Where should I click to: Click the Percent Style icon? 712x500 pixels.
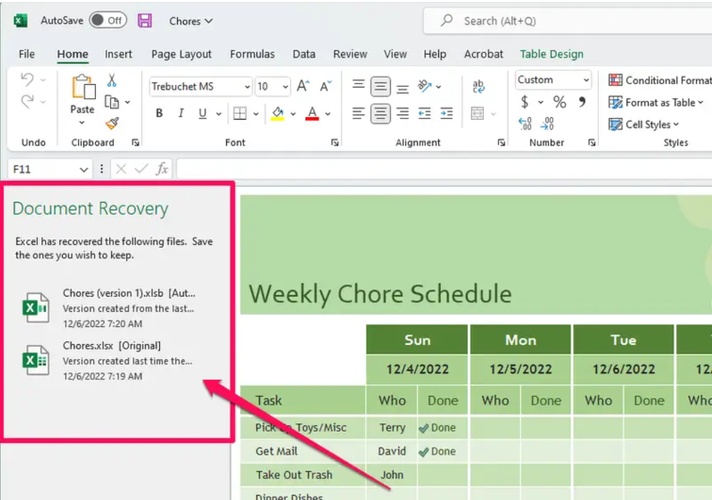pyautogui.click(x=559, y=102)
